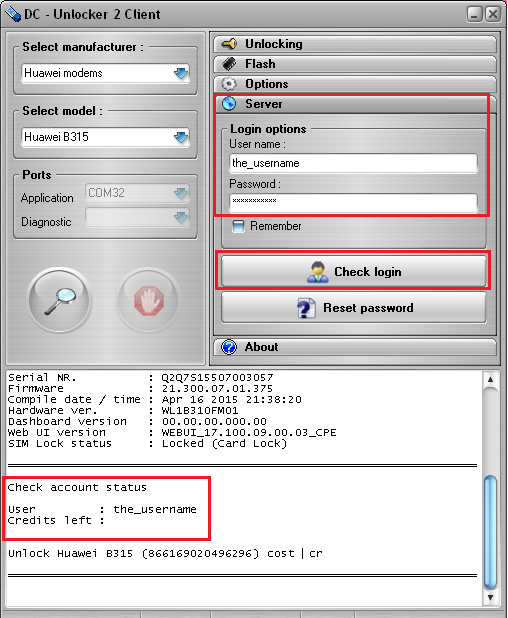Click the user icon on Check login

coord(318,272)
